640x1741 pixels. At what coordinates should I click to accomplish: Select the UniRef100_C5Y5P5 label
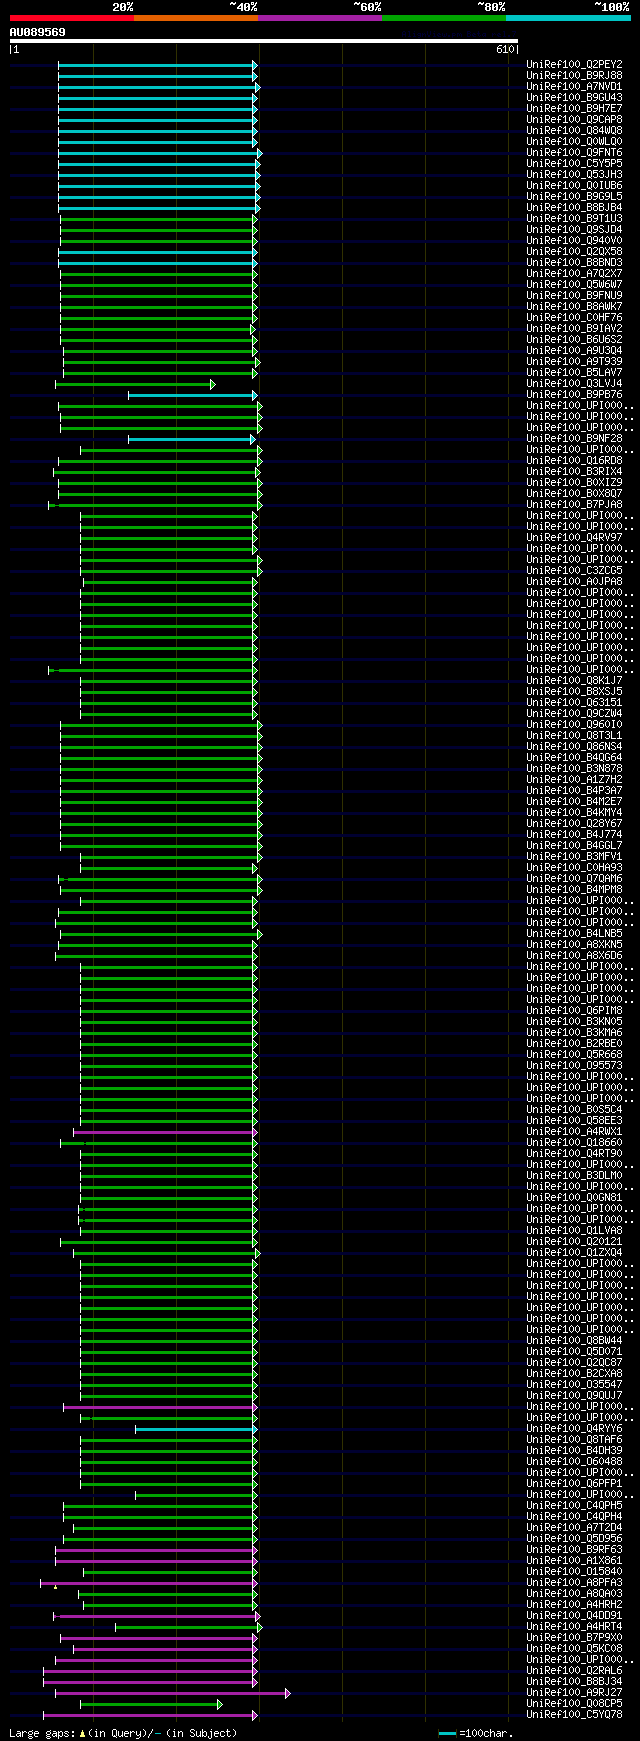pyautogui.click(x=574, y=164)
